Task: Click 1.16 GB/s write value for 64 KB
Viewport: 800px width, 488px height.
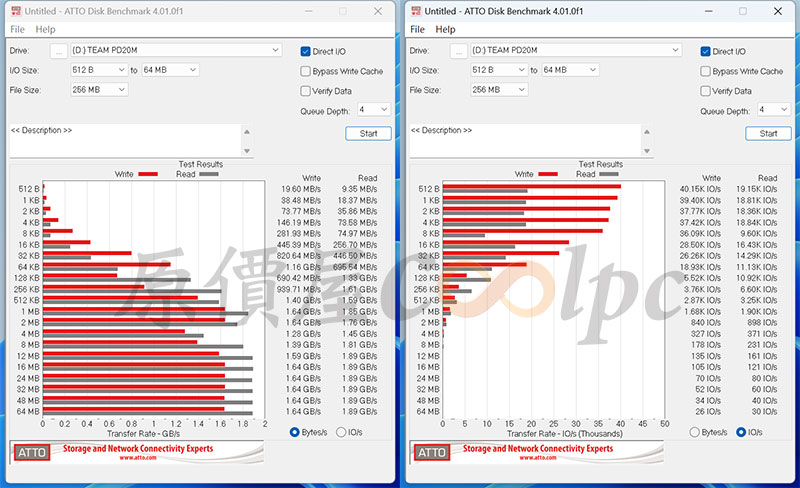Action: coord(303,267)
